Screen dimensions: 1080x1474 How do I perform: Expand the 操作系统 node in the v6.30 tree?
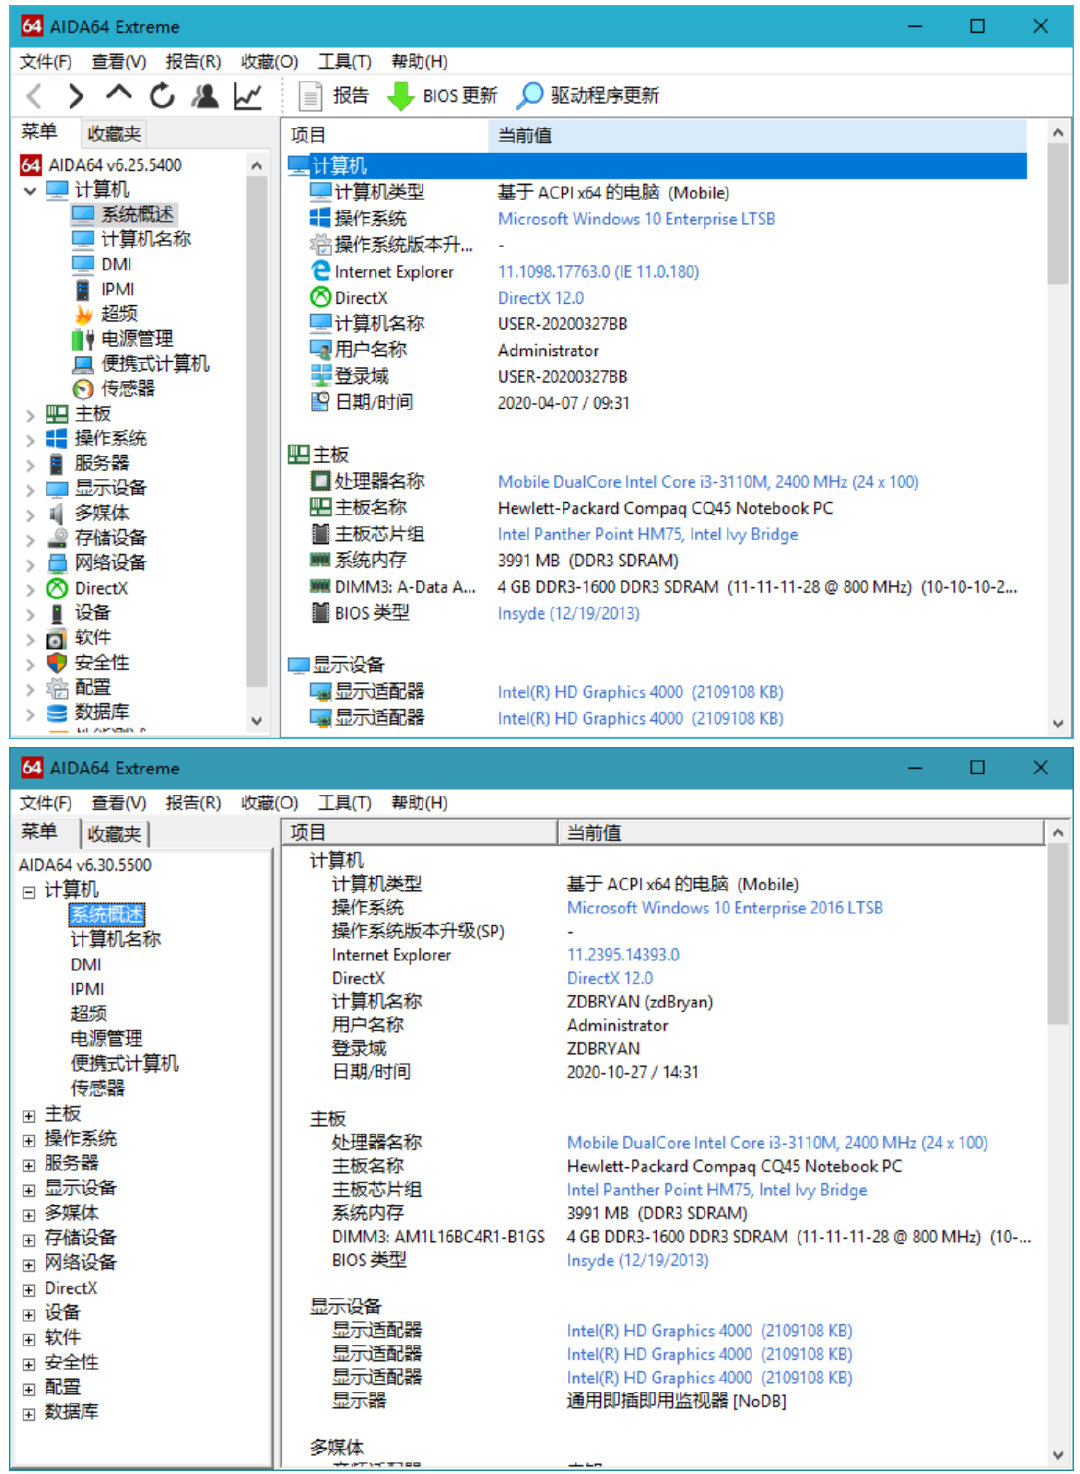(29, 1140)
